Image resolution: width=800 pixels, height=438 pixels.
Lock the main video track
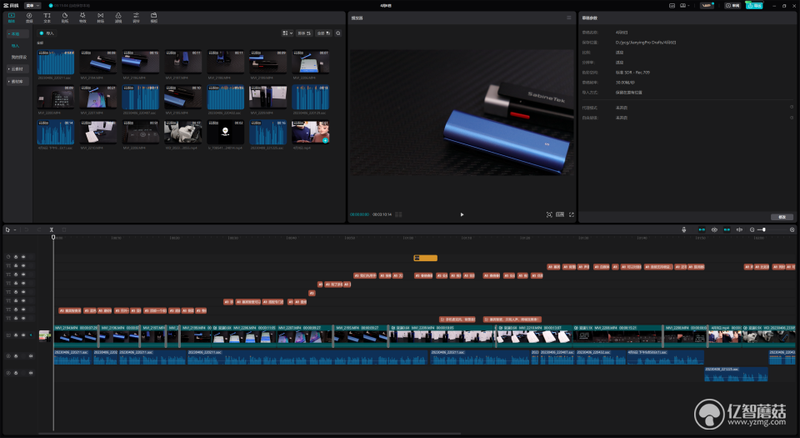[16, 335]
